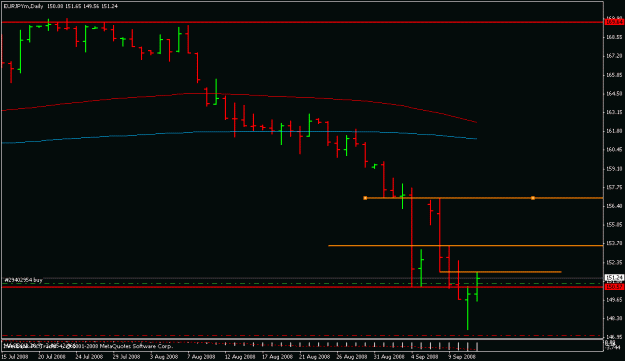The width and height of the screenshot is (625, 361).
Task: Select the left handle of upper orange line
Action: click(x=365, y=198)
